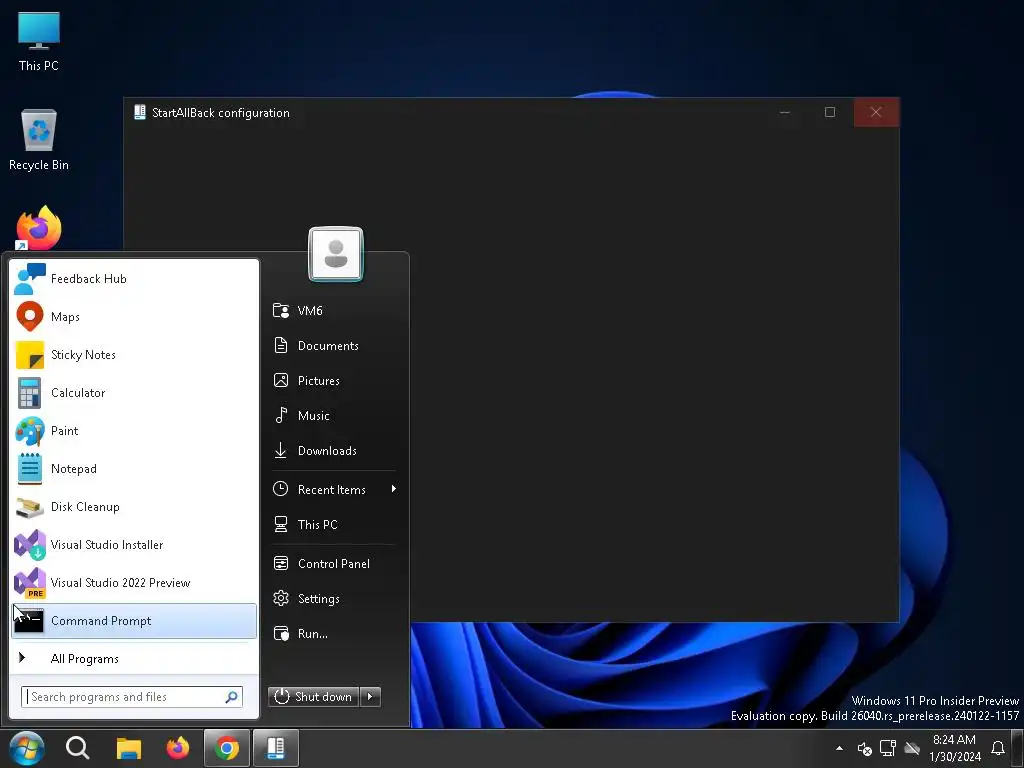This screenshot has width=1024, height=768.
Task: Launch Disk Cleanup
Action: [134, 507]
